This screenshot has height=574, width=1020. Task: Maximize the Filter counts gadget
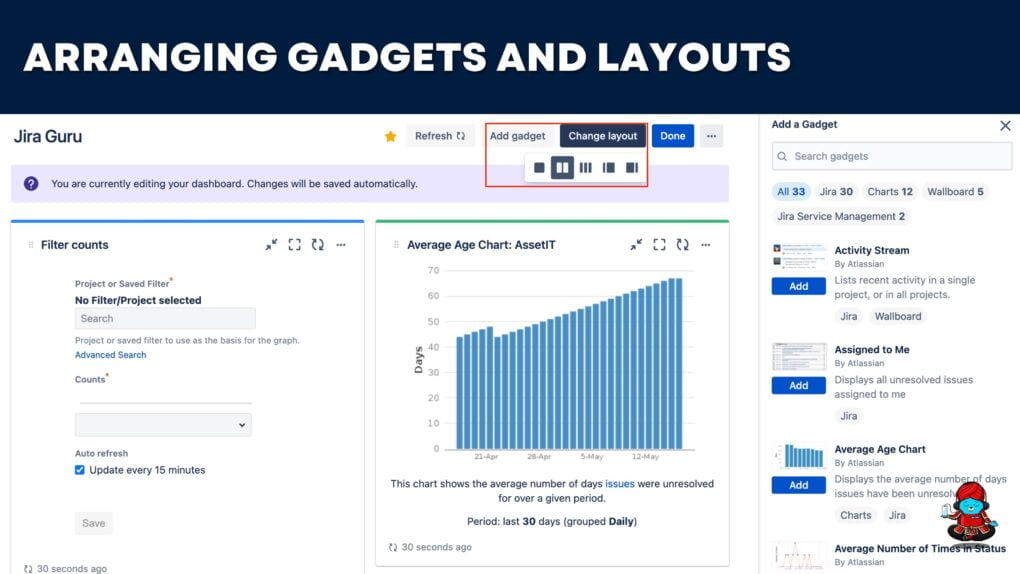click(295, 245)
